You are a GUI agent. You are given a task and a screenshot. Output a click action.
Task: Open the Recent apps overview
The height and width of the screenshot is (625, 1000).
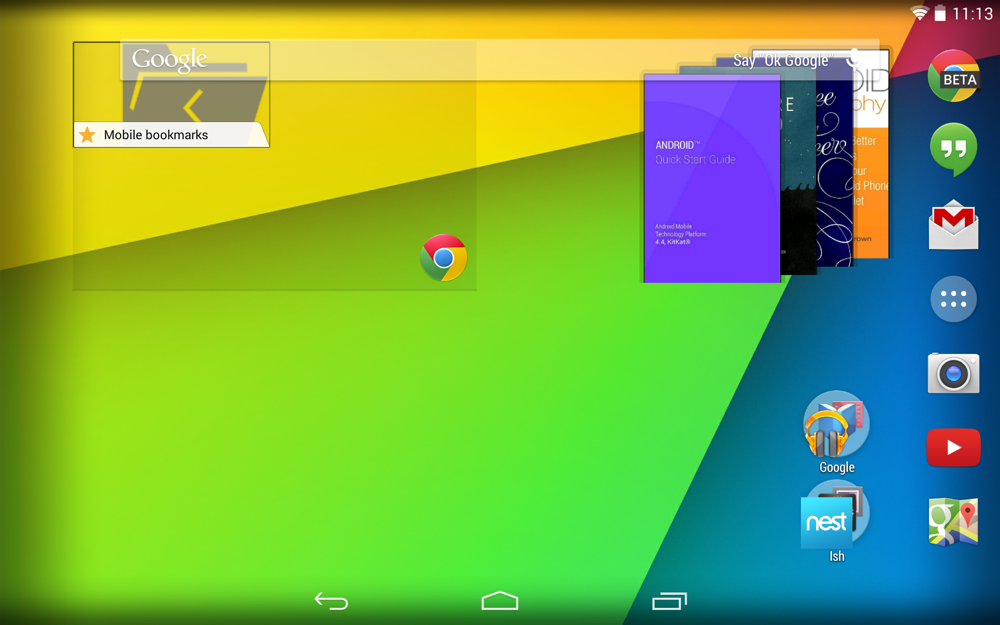669,601
